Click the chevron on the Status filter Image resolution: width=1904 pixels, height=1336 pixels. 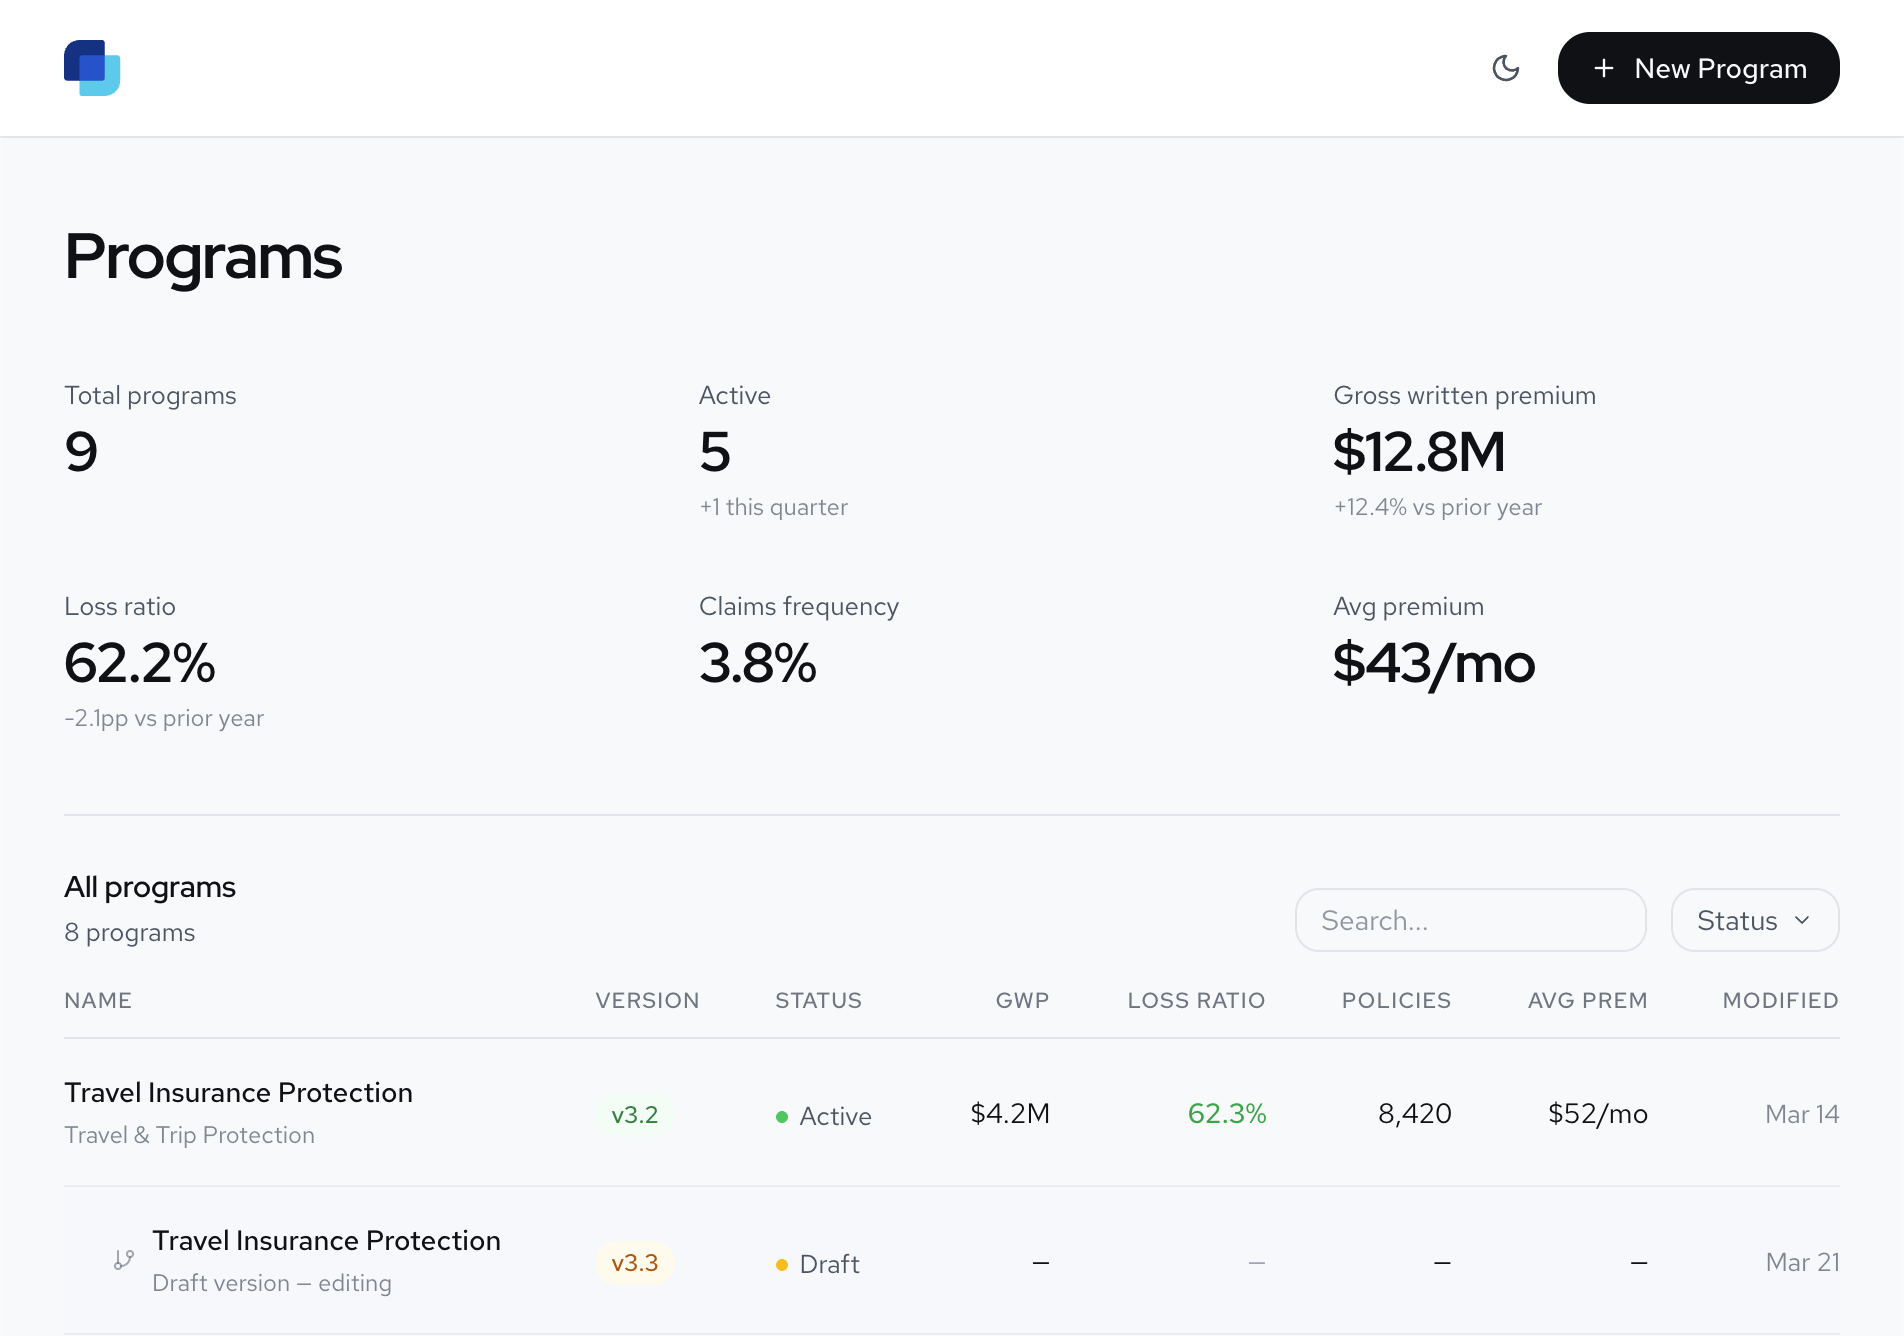pyautogui.click(x=1804, y=920)
